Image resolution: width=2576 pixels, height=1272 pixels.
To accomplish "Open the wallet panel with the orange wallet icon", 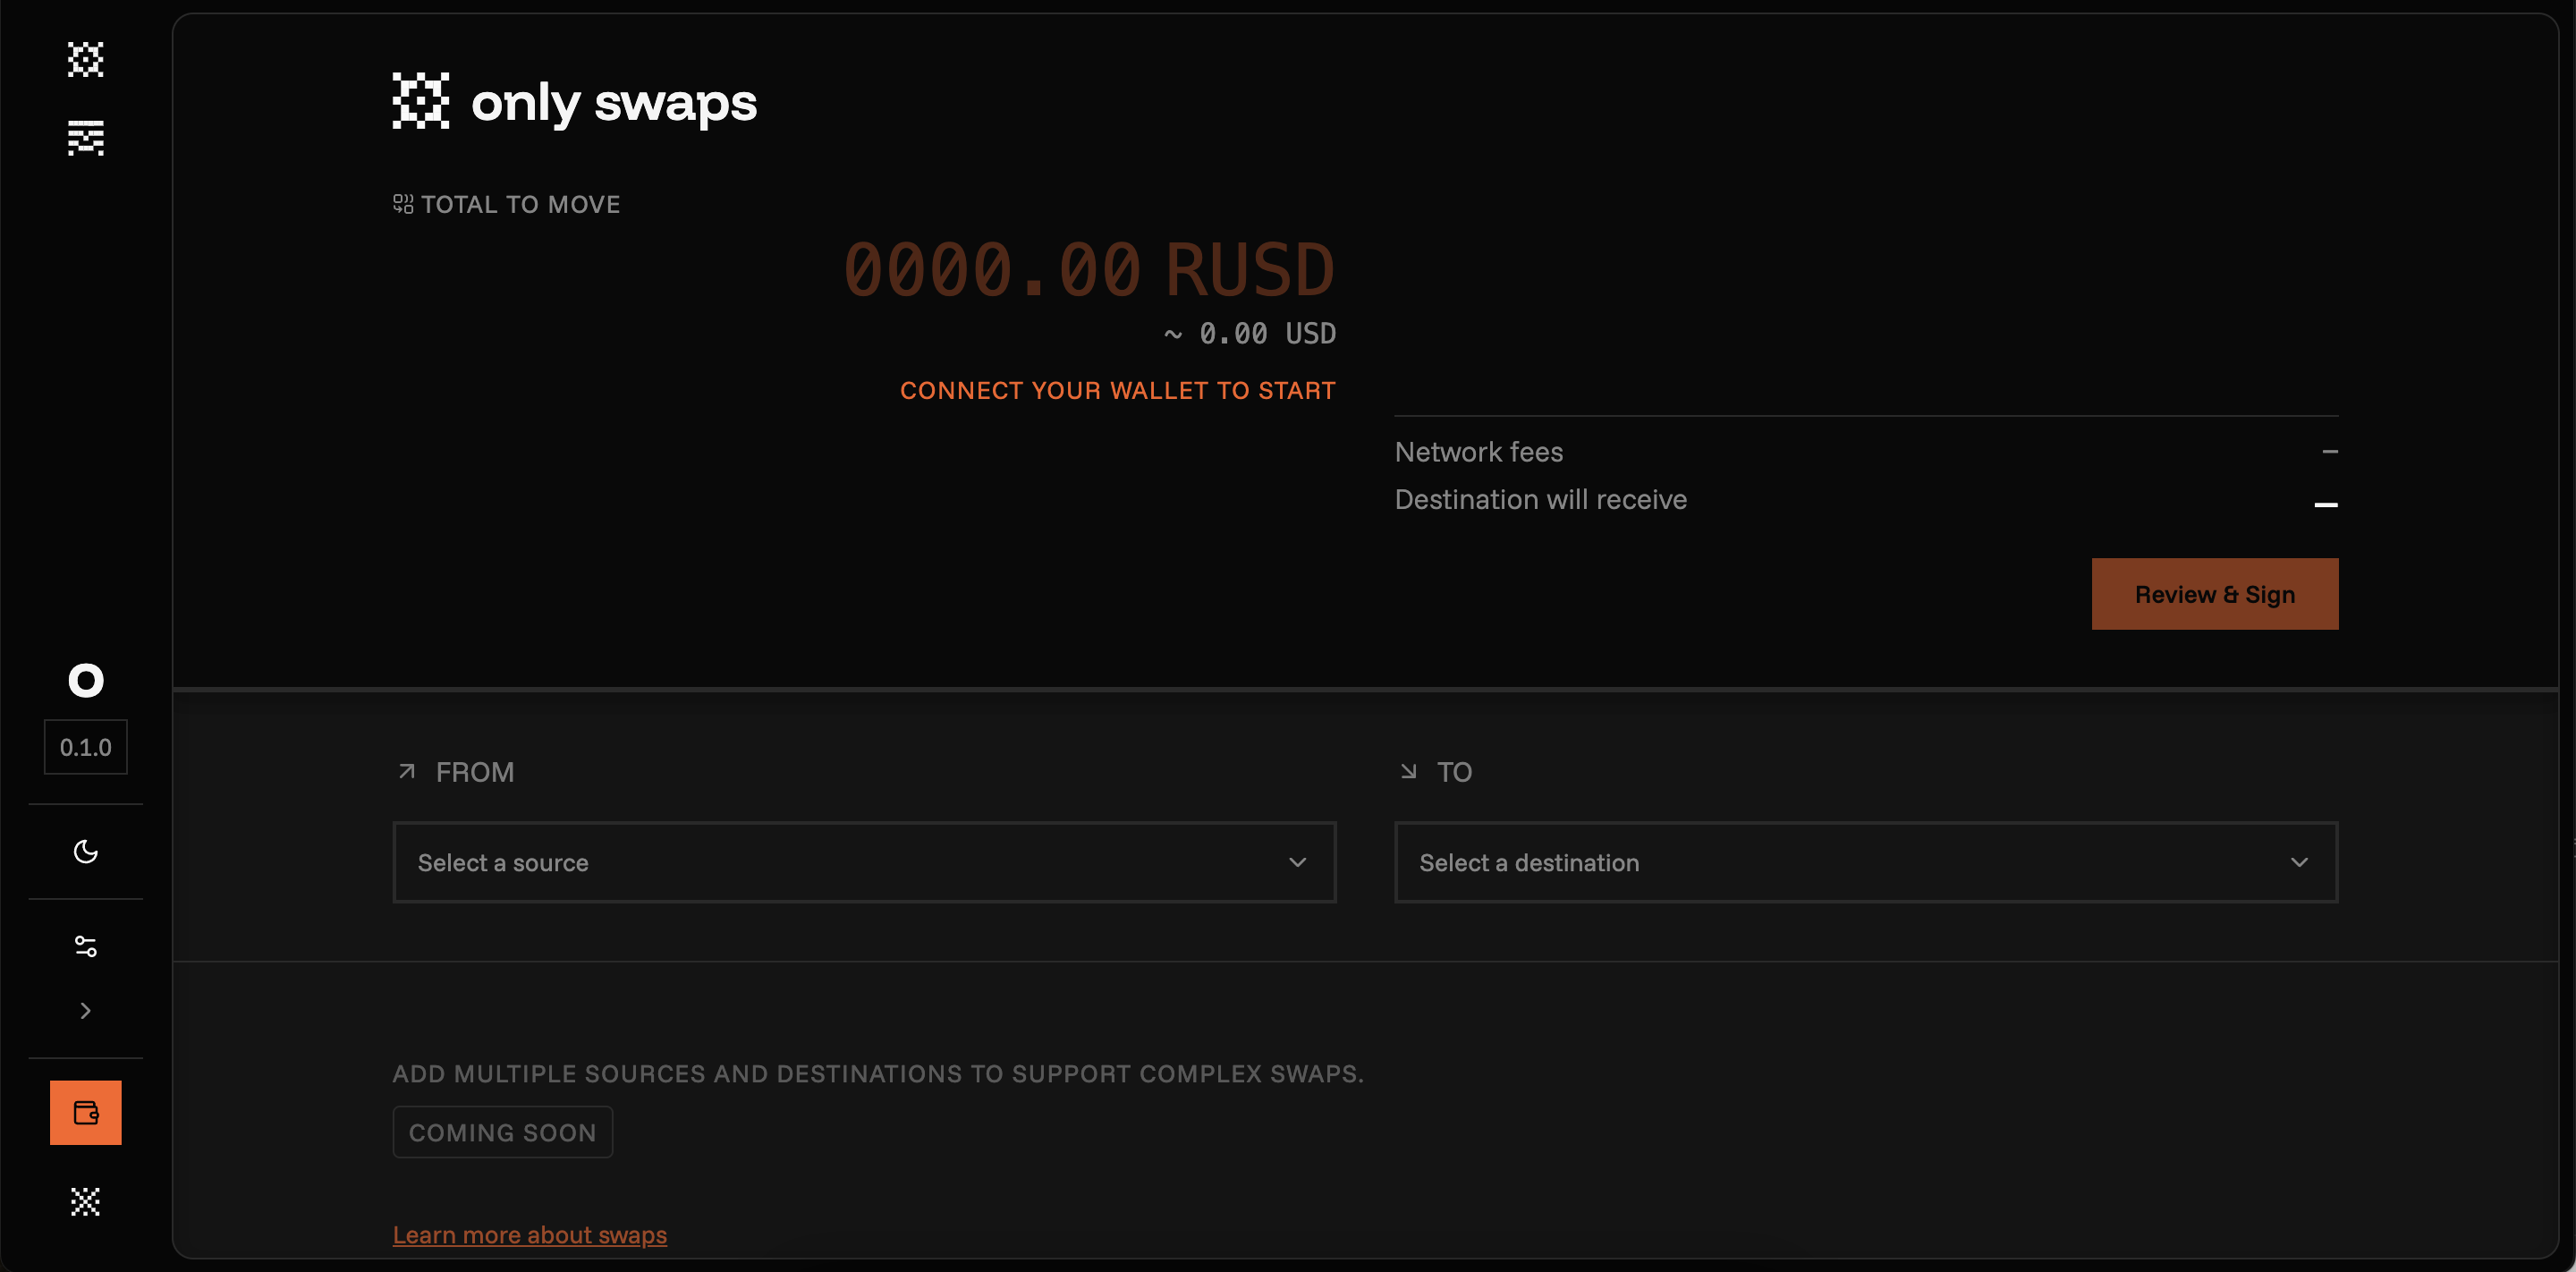I will click(x=85, y=1112).
